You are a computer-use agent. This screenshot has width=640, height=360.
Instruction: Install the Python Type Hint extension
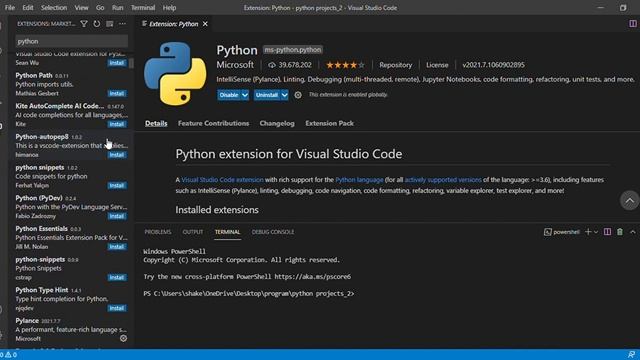click(x=117, y=308)
